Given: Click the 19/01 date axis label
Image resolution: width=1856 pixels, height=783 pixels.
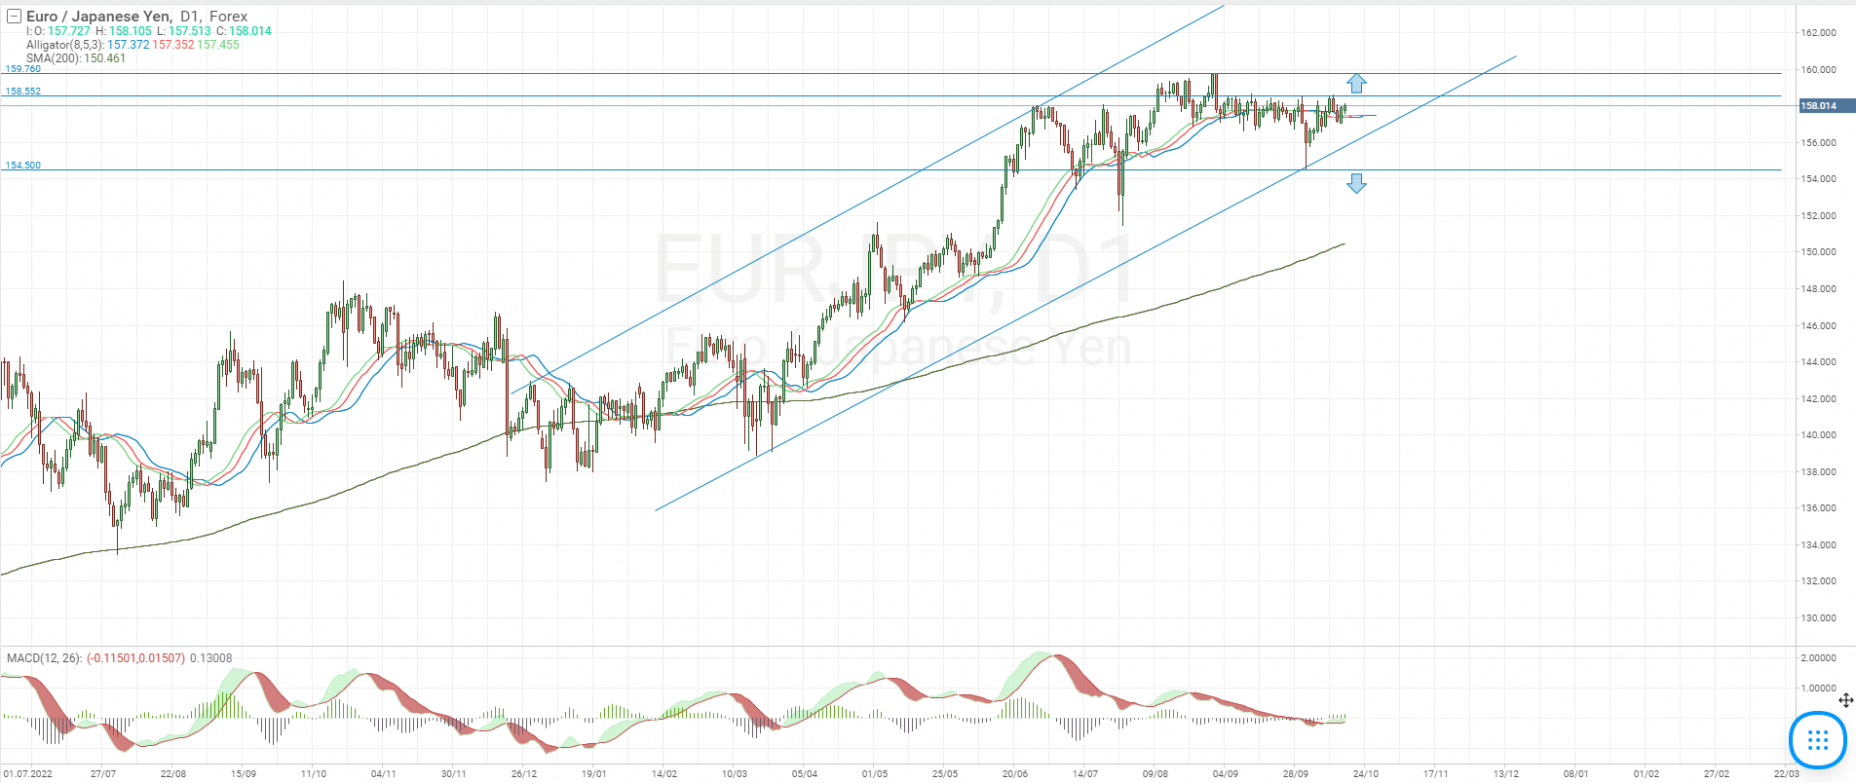Looking at the screenshot, I should coord(594,774).
